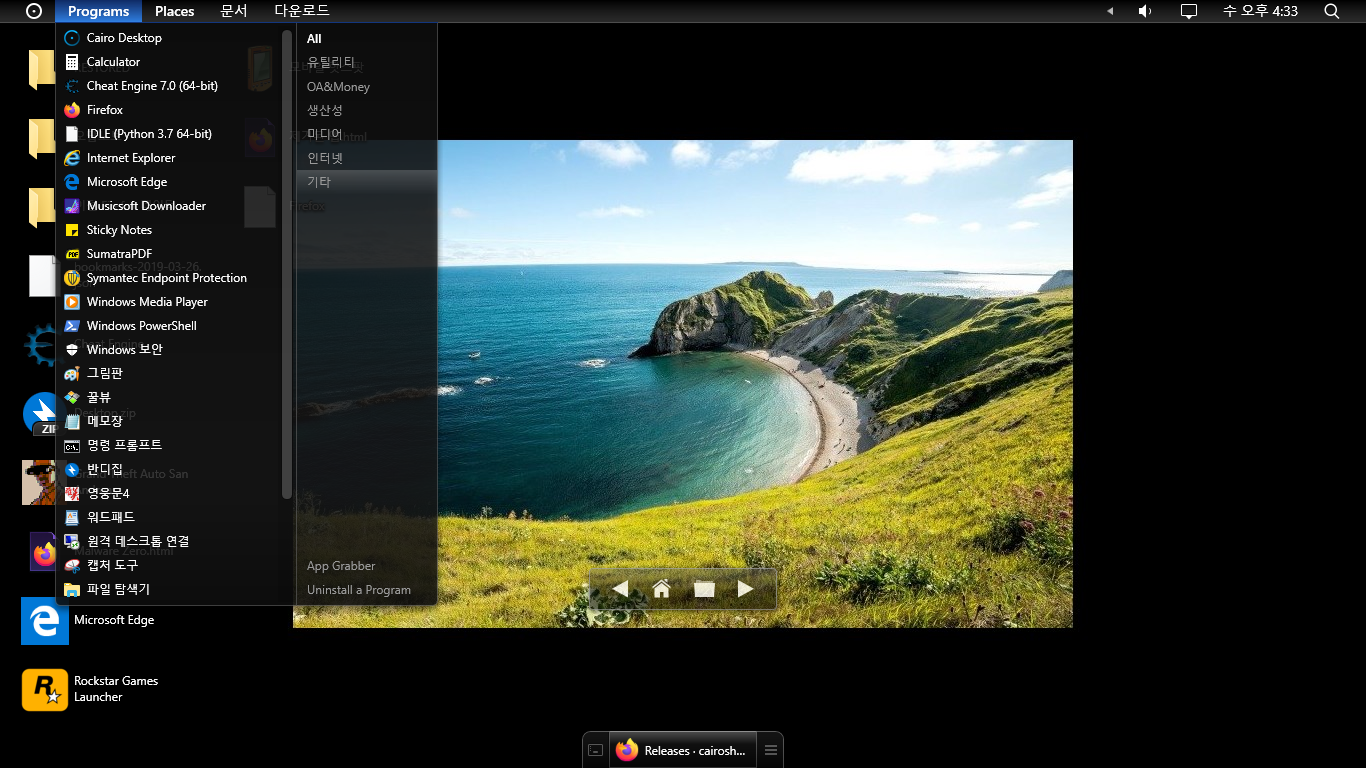The width and height of the screenshot is (1366, 768).
Task: Open the Programs menu
Action: [x=98, y=11]
